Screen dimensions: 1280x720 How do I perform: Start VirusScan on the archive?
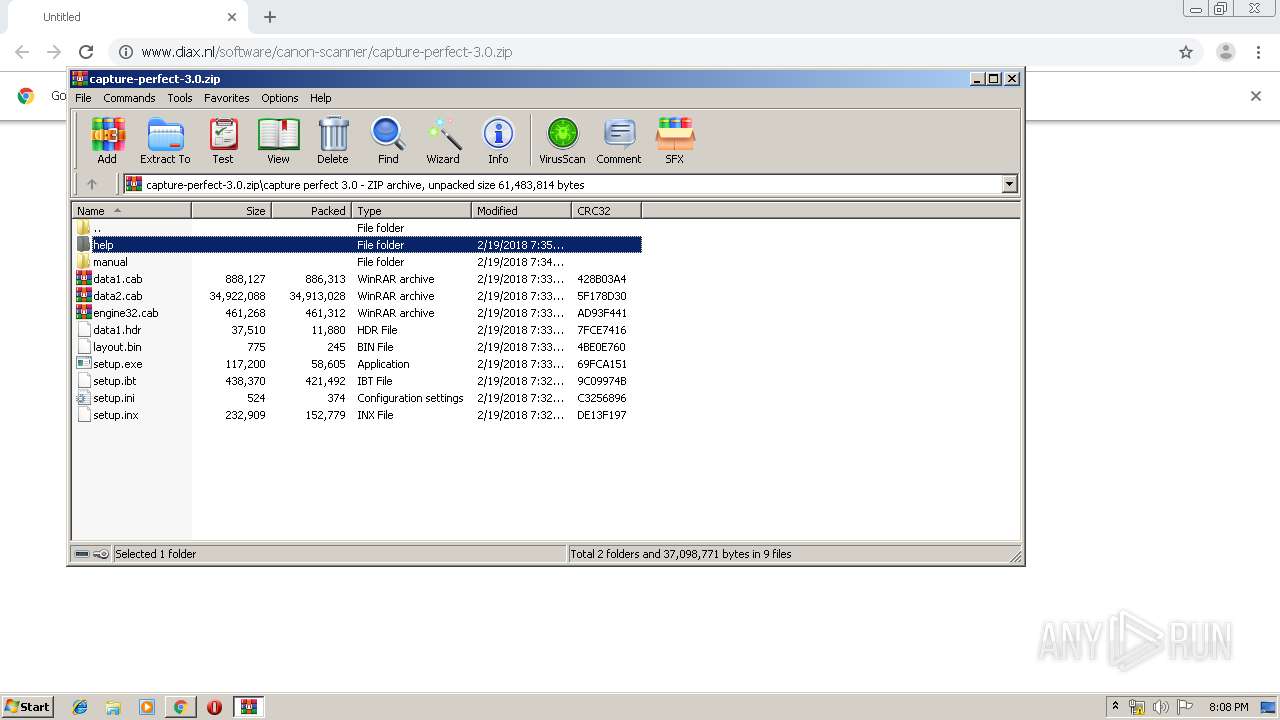[562, 140]
